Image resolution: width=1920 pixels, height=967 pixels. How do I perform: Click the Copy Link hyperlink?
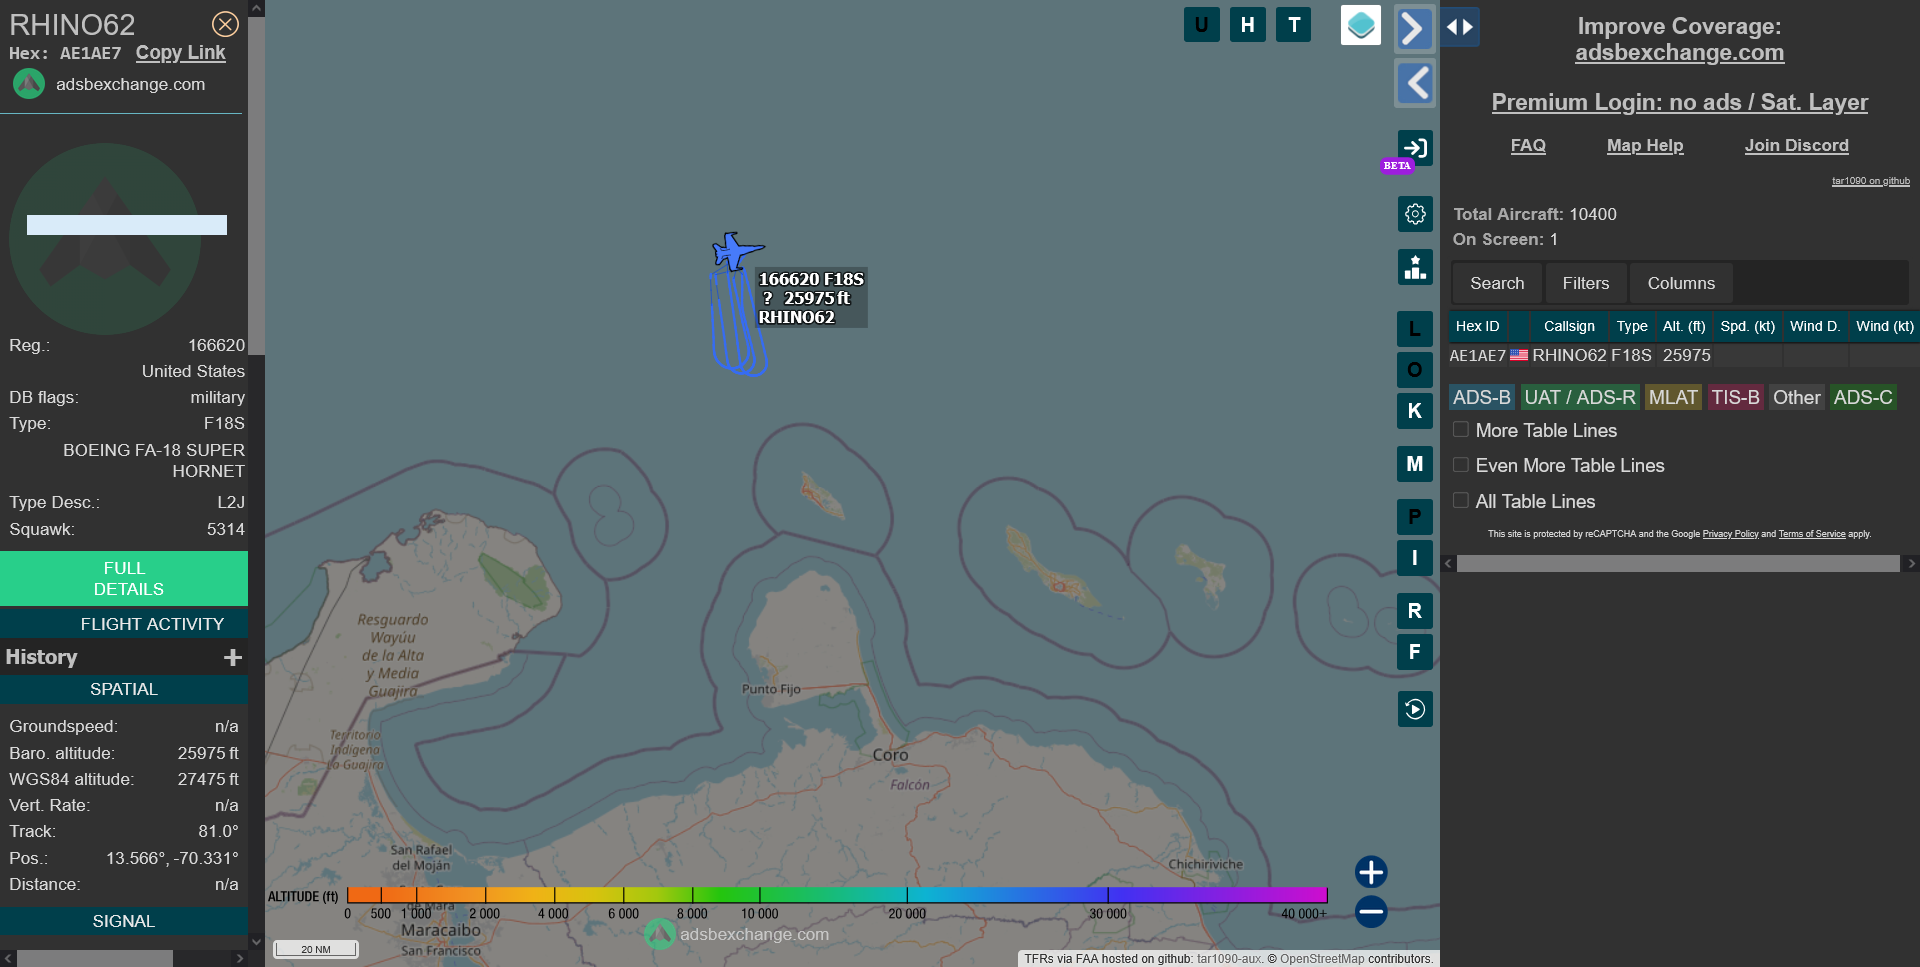tap(180, 53)
